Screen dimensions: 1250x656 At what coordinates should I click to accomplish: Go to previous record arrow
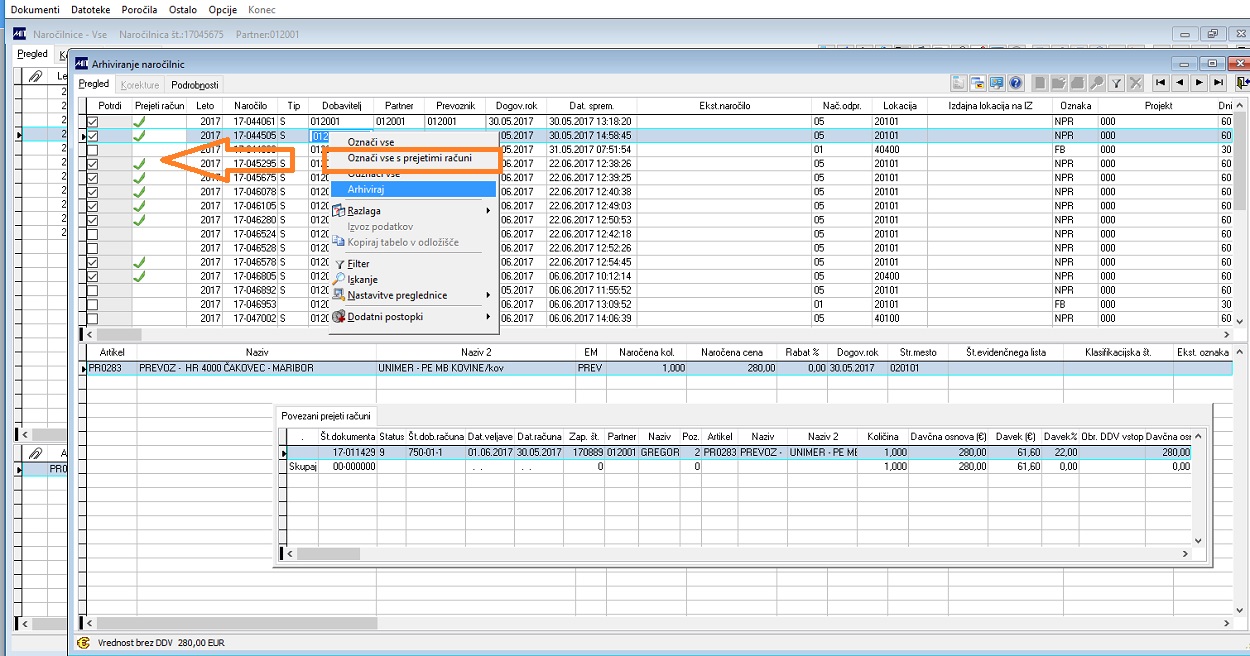coord(1180,83)
